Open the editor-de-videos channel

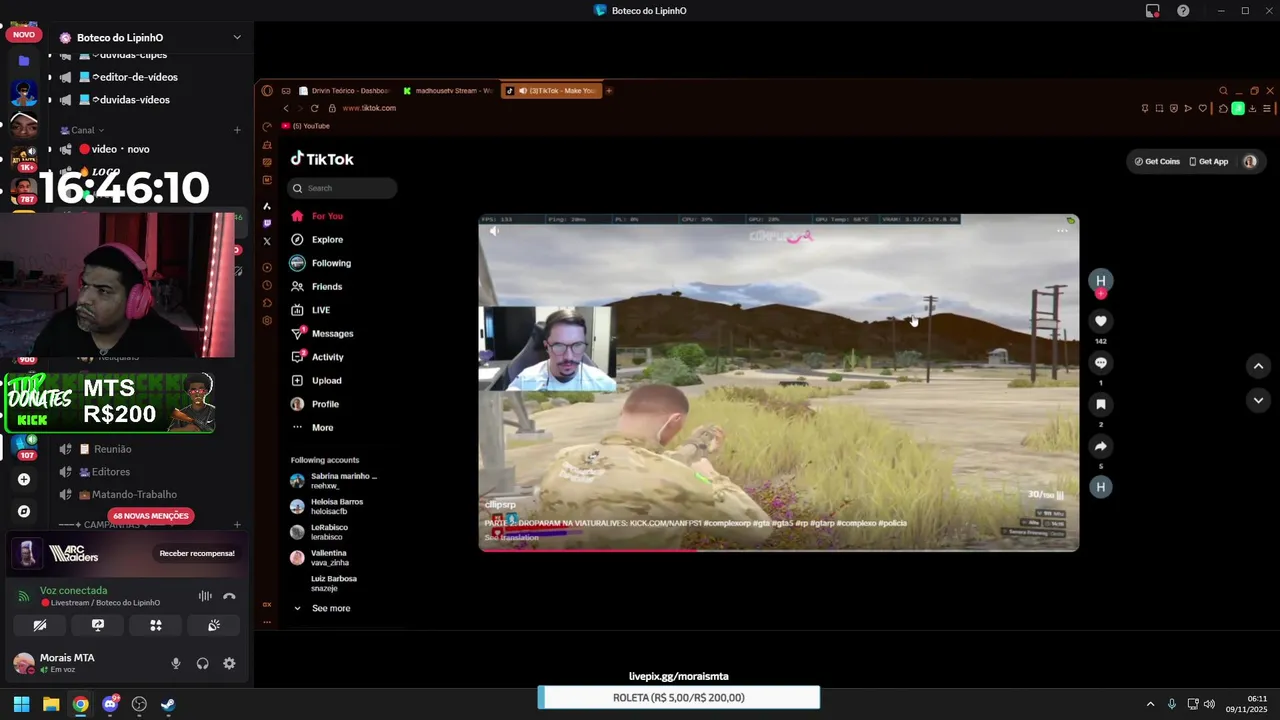tap(126, 77)
